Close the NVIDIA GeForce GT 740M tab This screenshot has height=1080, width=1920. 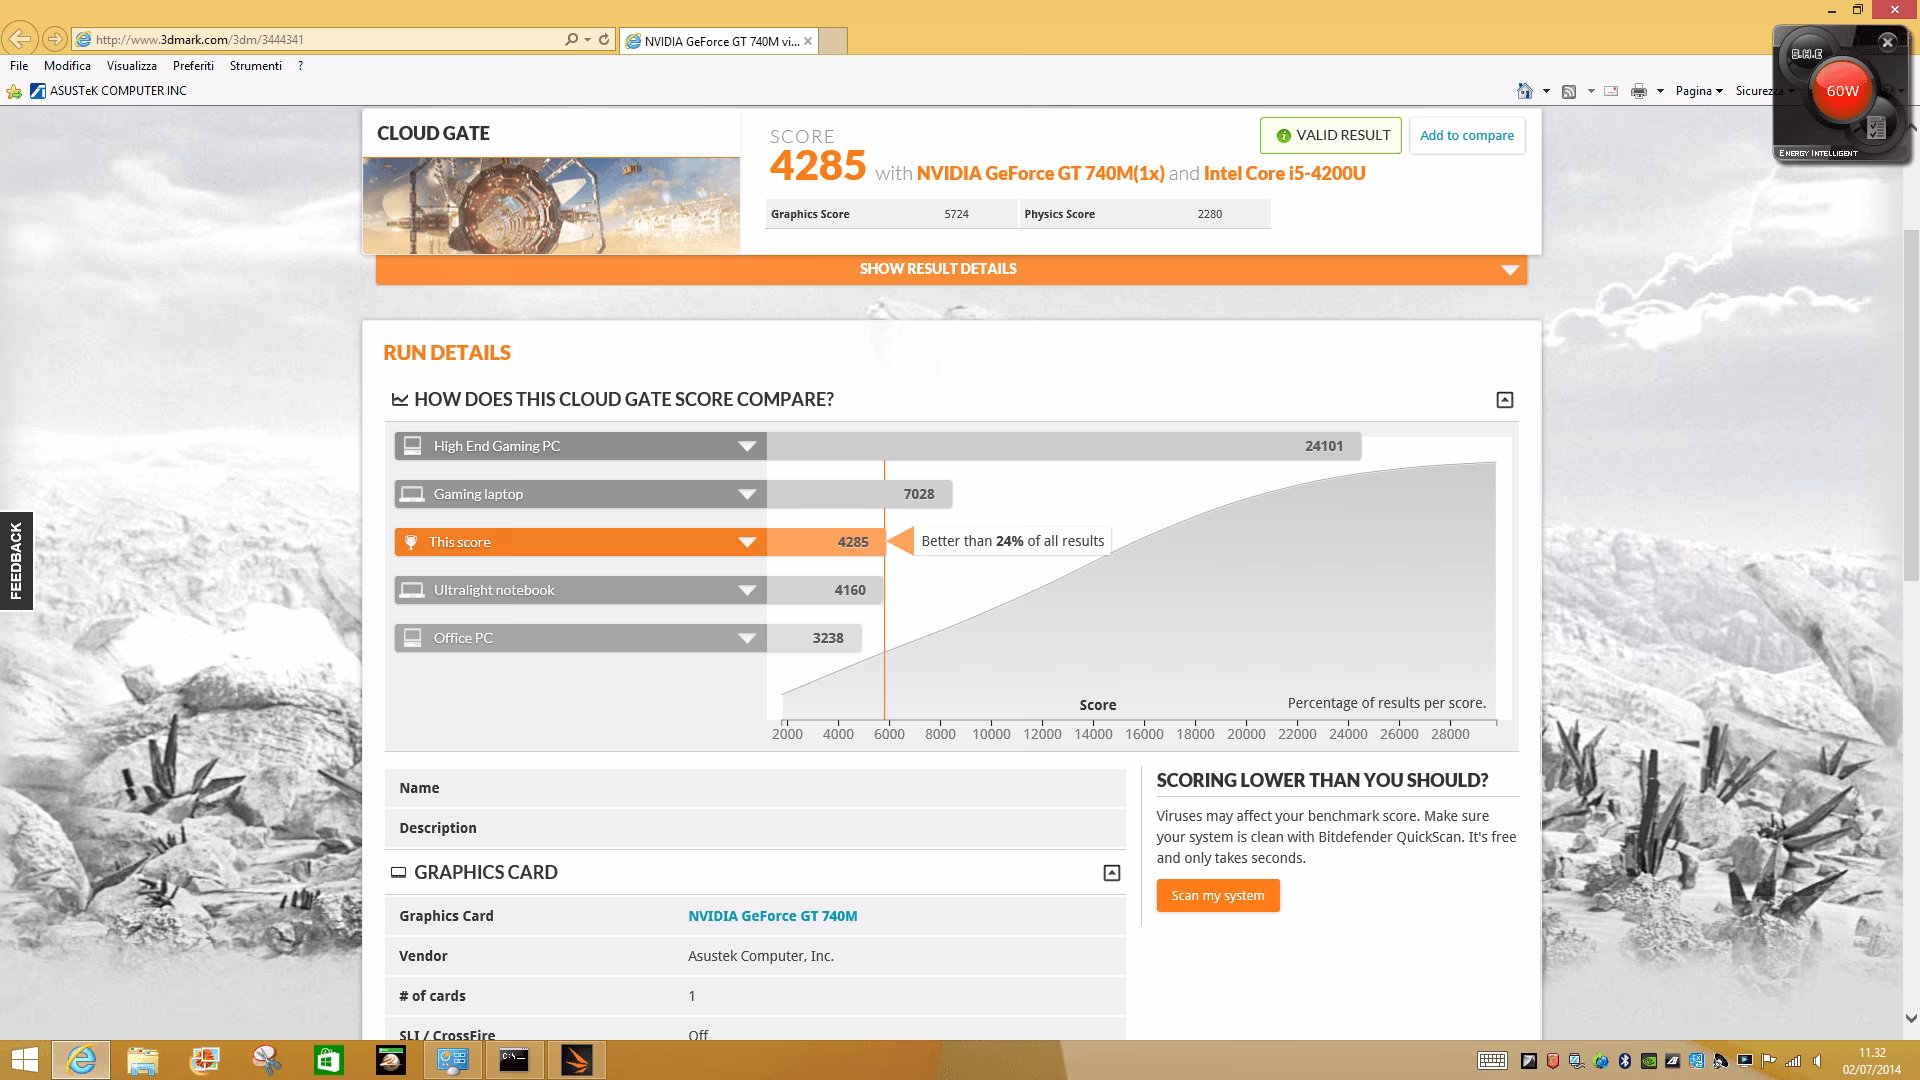808,41
